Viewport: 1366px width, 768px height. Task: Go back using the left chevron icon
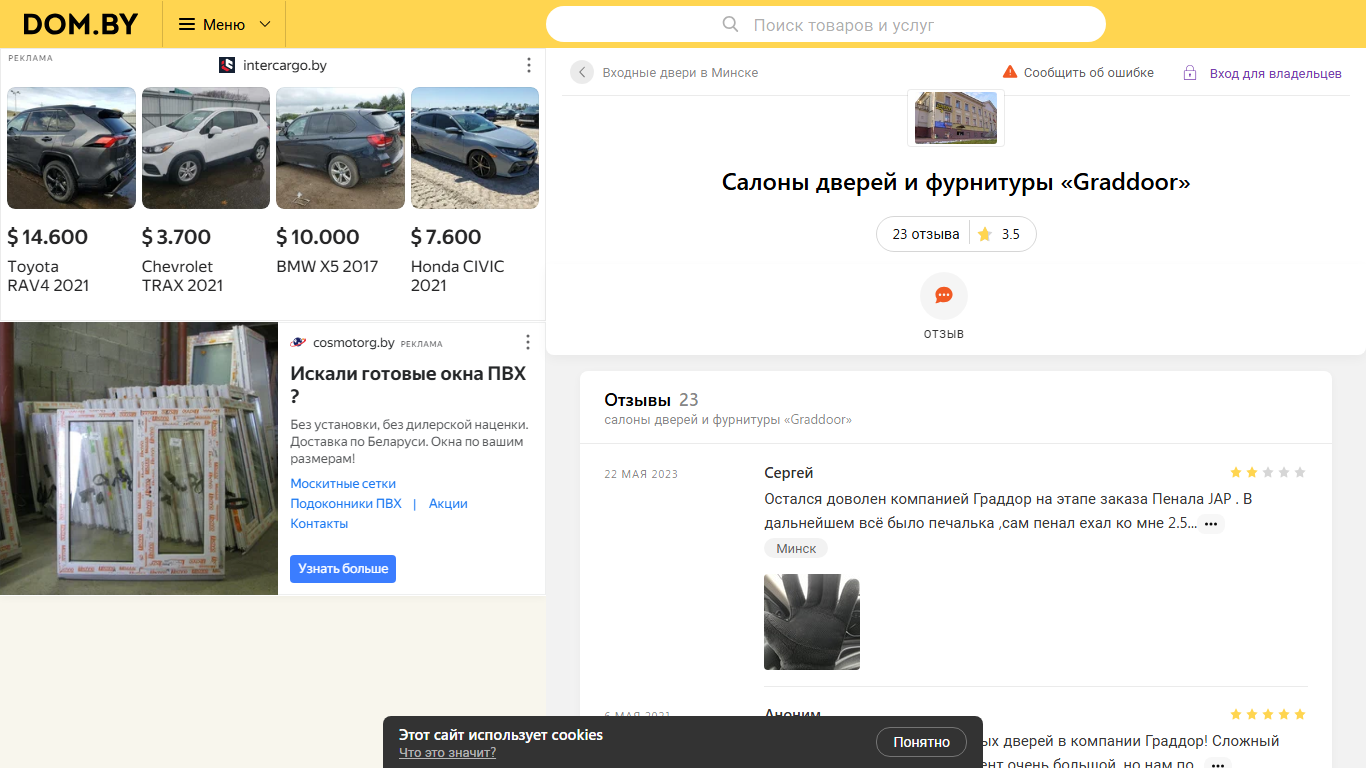coord(582,72)
